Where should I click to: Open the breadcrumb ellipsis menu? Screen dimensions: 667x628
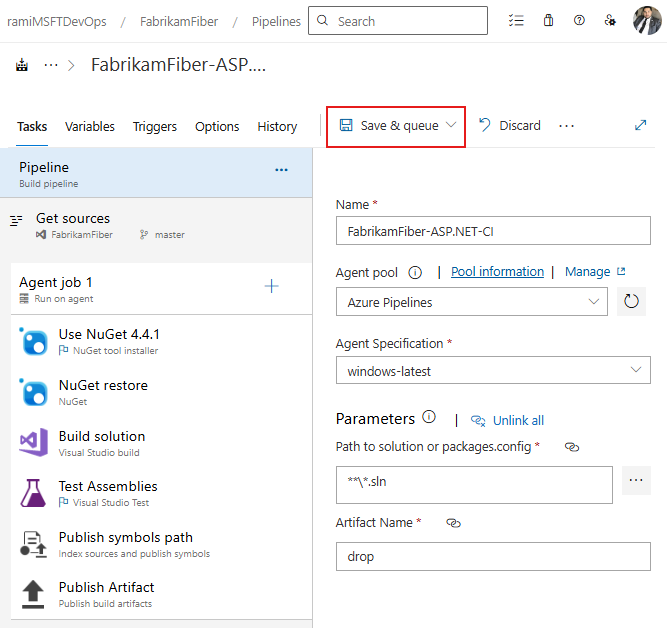click(51, 65)
